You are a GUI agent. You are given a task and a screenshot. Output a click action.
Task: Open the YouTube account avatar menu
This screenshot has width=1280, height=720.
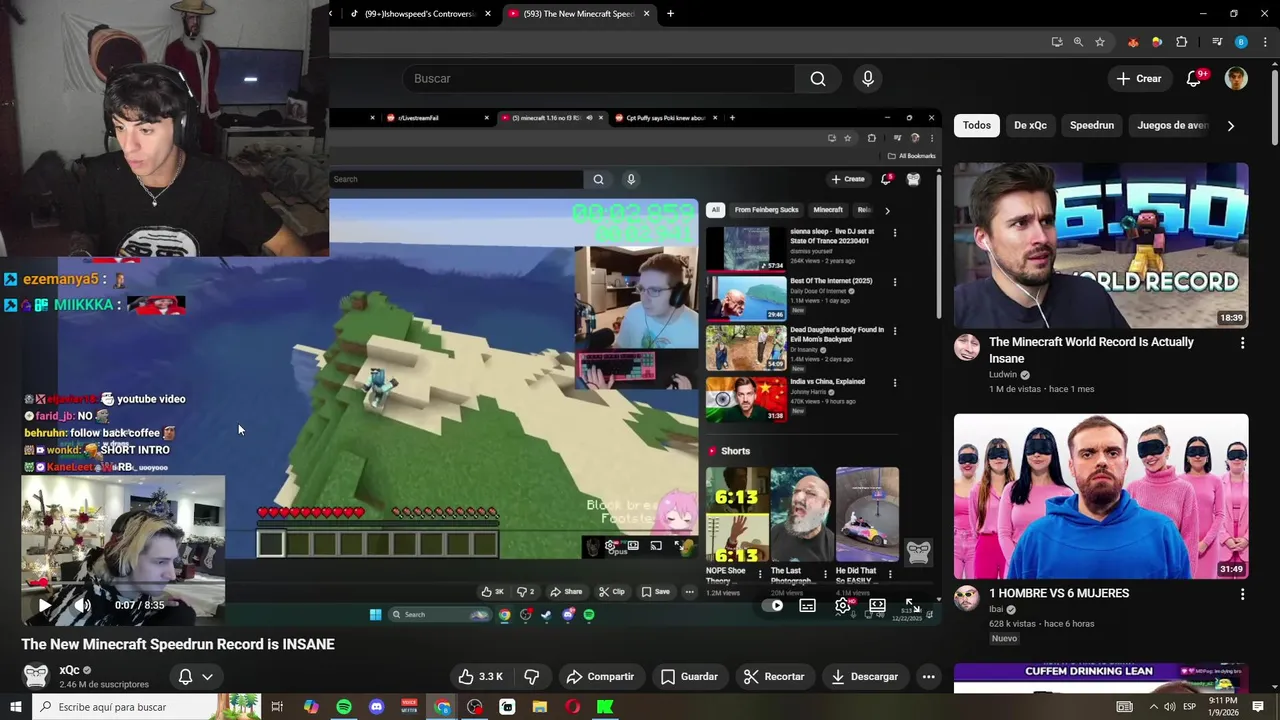pyautogui.click(x=1237, y=79)
